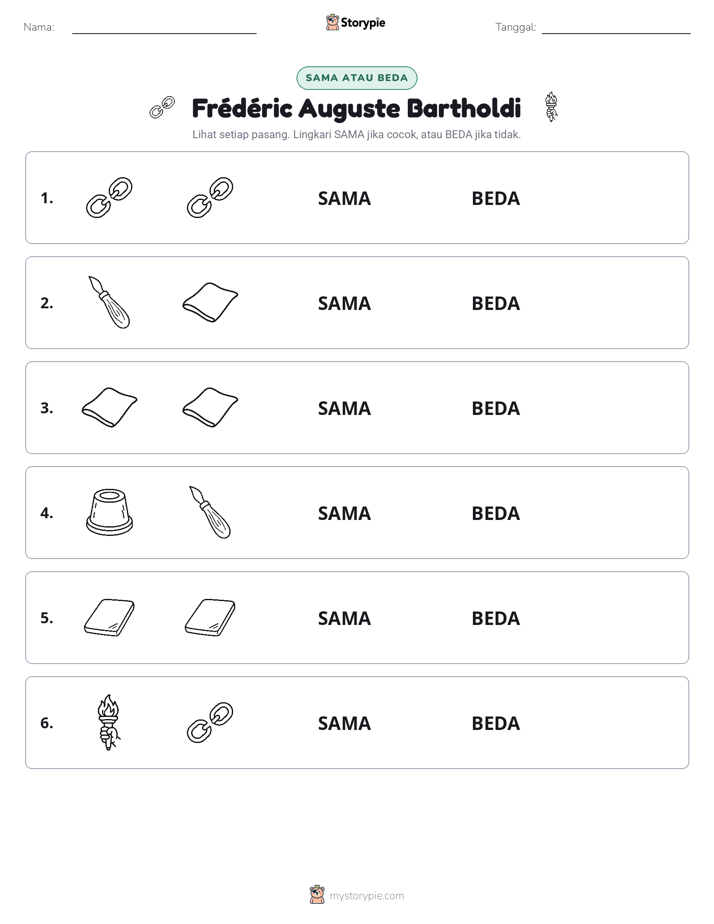Click the torch icon beside the title
This screenshot has height=924, width=714.
coord(551,107)
